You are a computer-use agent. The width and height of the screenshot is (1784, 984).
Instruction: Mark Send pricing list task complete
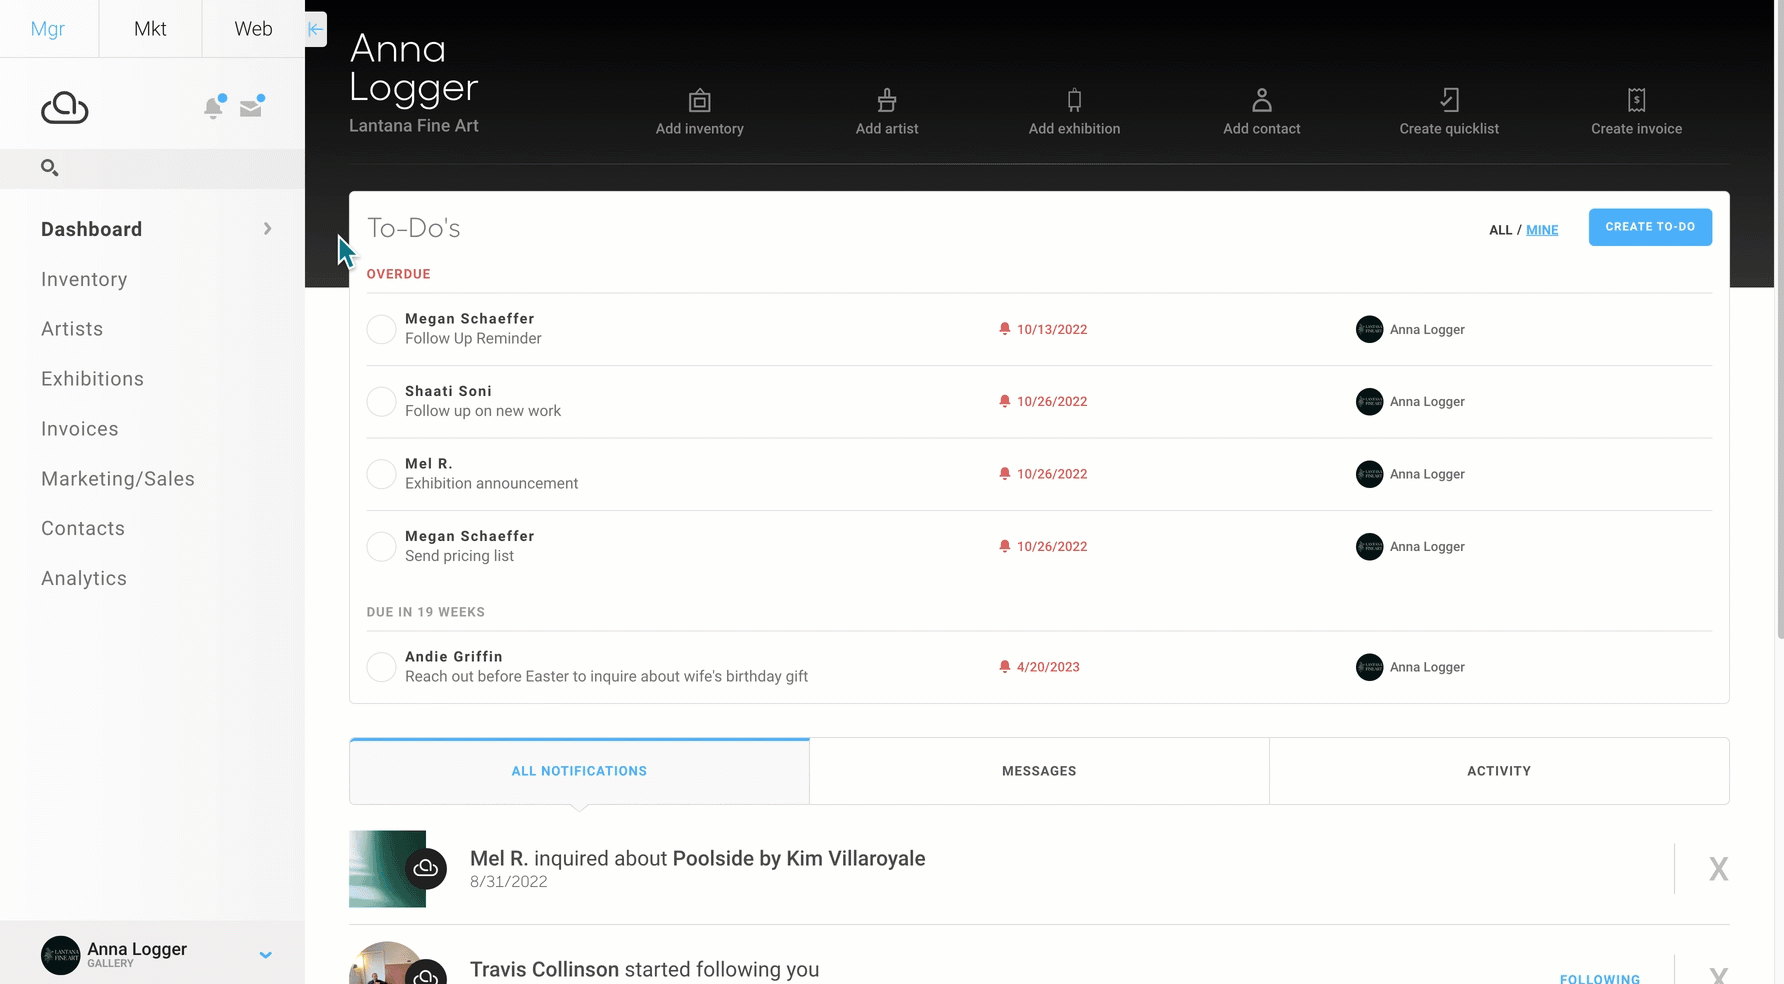381,546
